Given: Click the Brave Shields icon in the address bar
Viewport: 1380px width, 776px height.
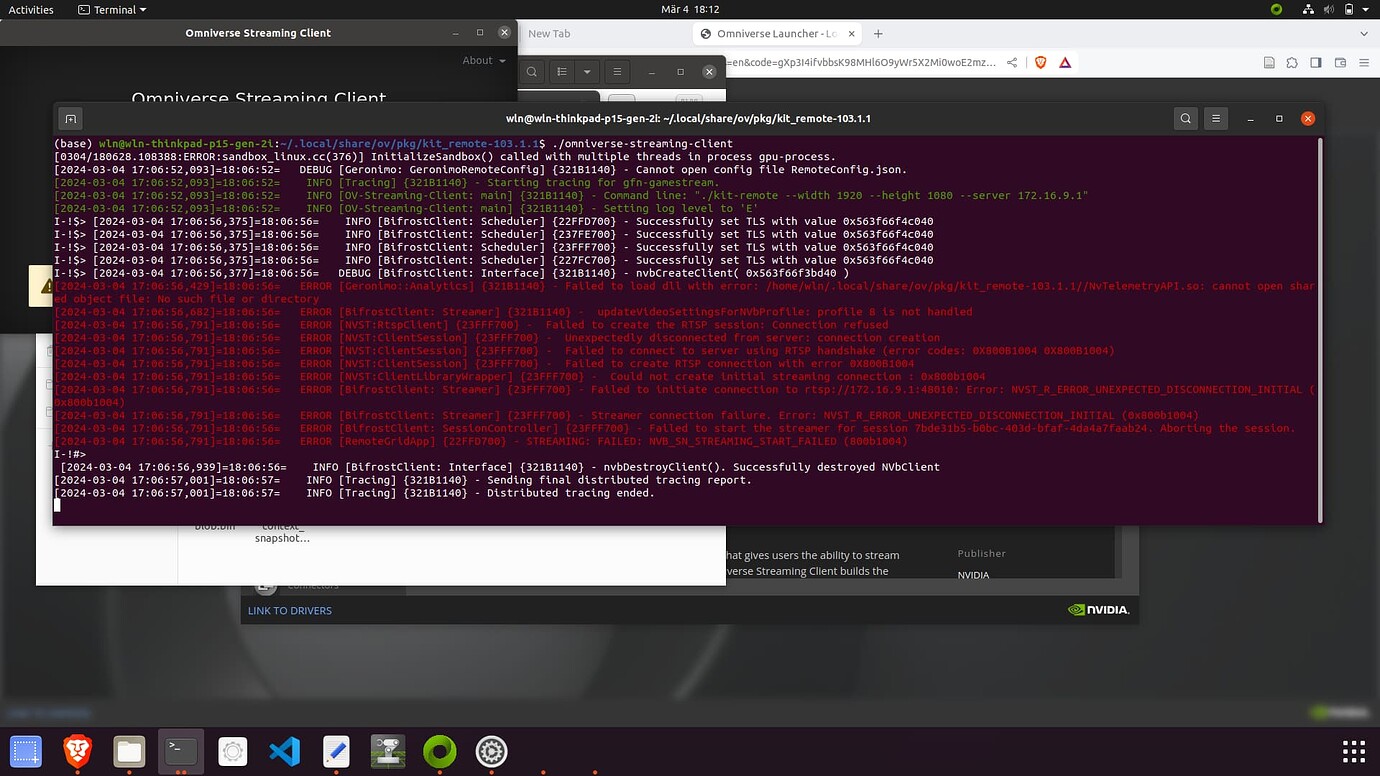Looking at the screenshot, I should [1040, 62].
